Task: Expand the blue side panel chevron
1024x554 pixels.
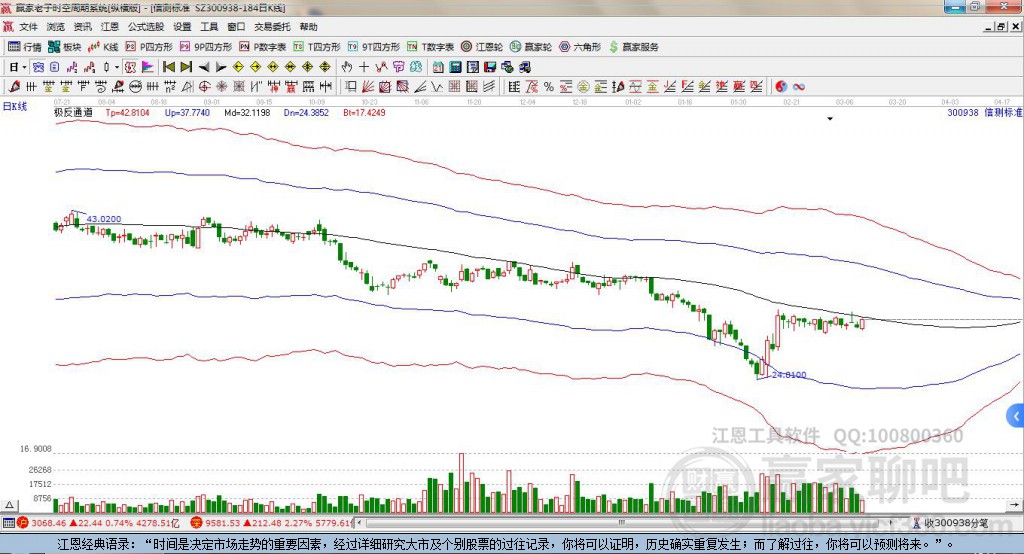Action: pyautogui.click(x=1016, y=416)
